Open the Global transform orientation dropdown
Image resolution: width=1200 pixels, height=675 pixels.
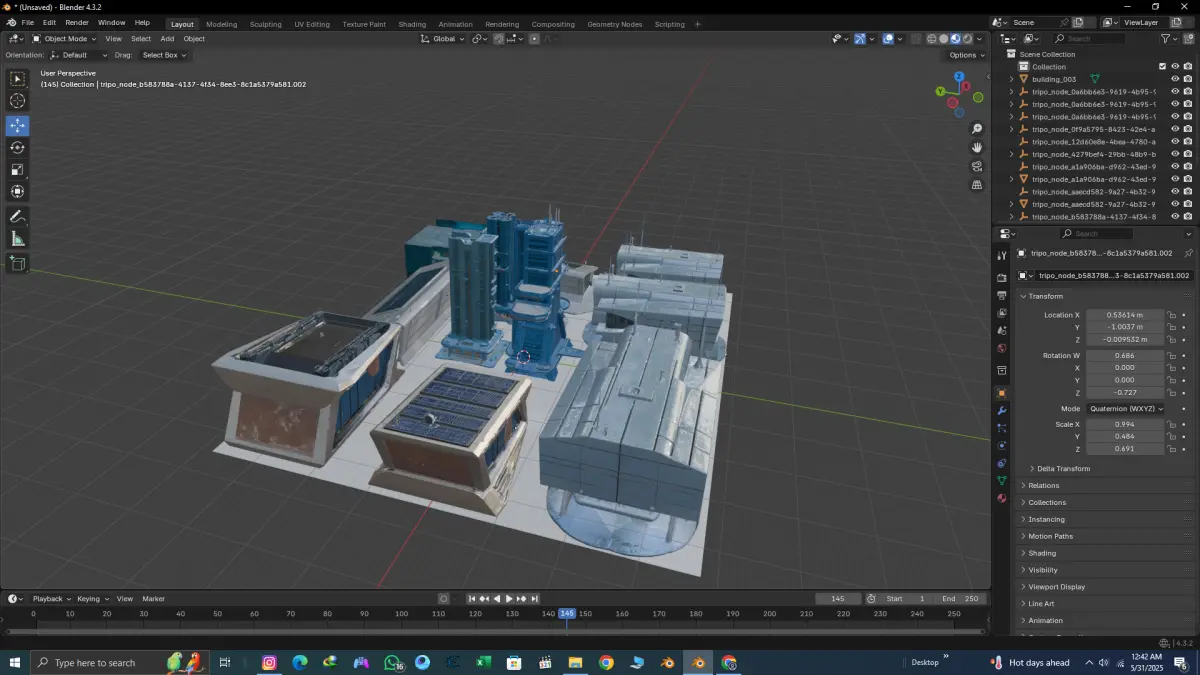443,39
